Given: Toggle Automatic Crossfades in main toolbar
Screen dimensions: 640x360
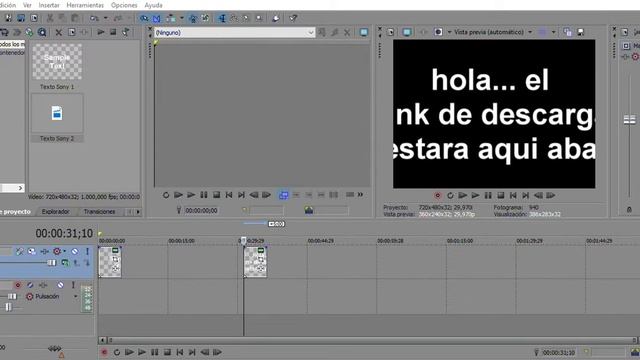Looking at the screenshot, I should (x=157, y=18).
